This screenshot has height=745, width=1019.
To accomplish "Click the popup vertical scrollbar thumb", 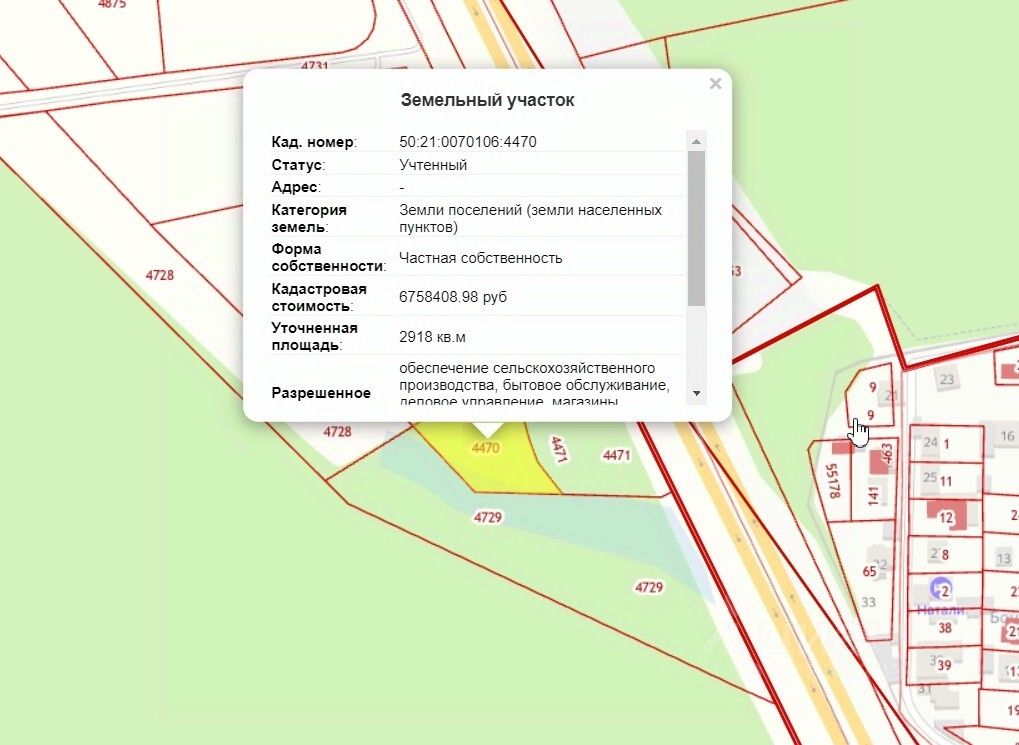I will point(696,228).
